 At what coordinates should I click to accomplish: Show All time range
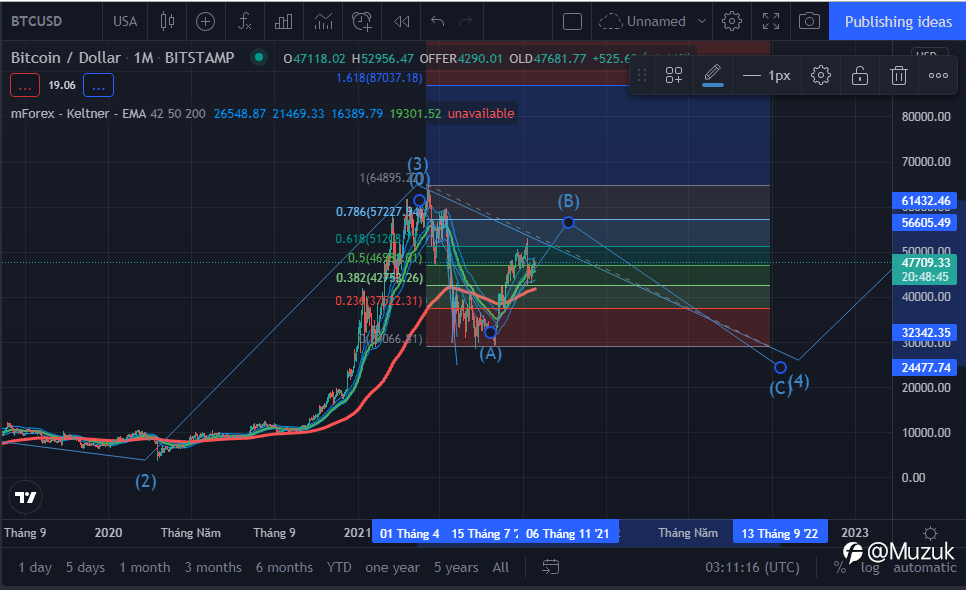[x=501, y=567]
